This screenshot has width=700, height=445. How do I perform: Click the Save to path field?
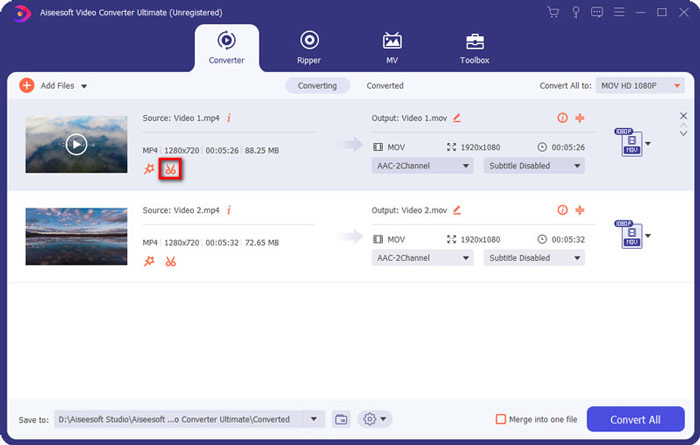pyautogui.click(x=179, y=419)
